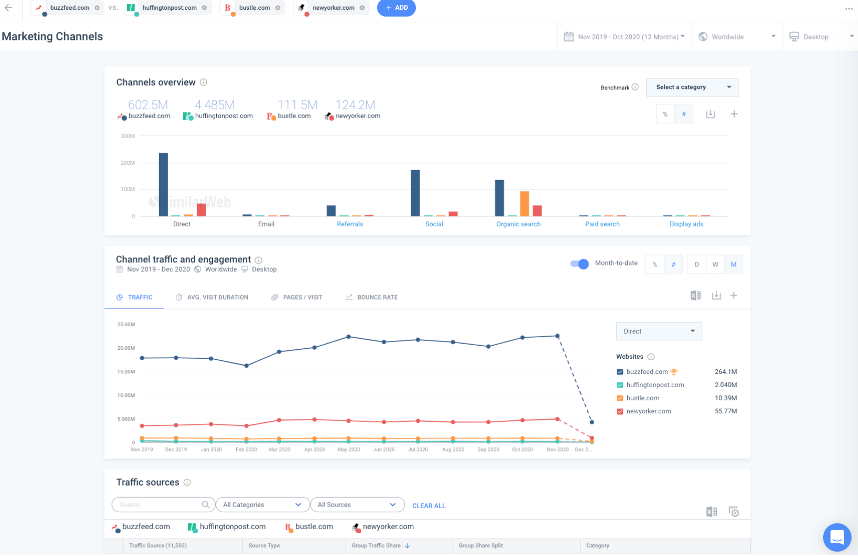Expand the Direct channel dropdown
Screen dimensions: 858x556
click(658, 331)
